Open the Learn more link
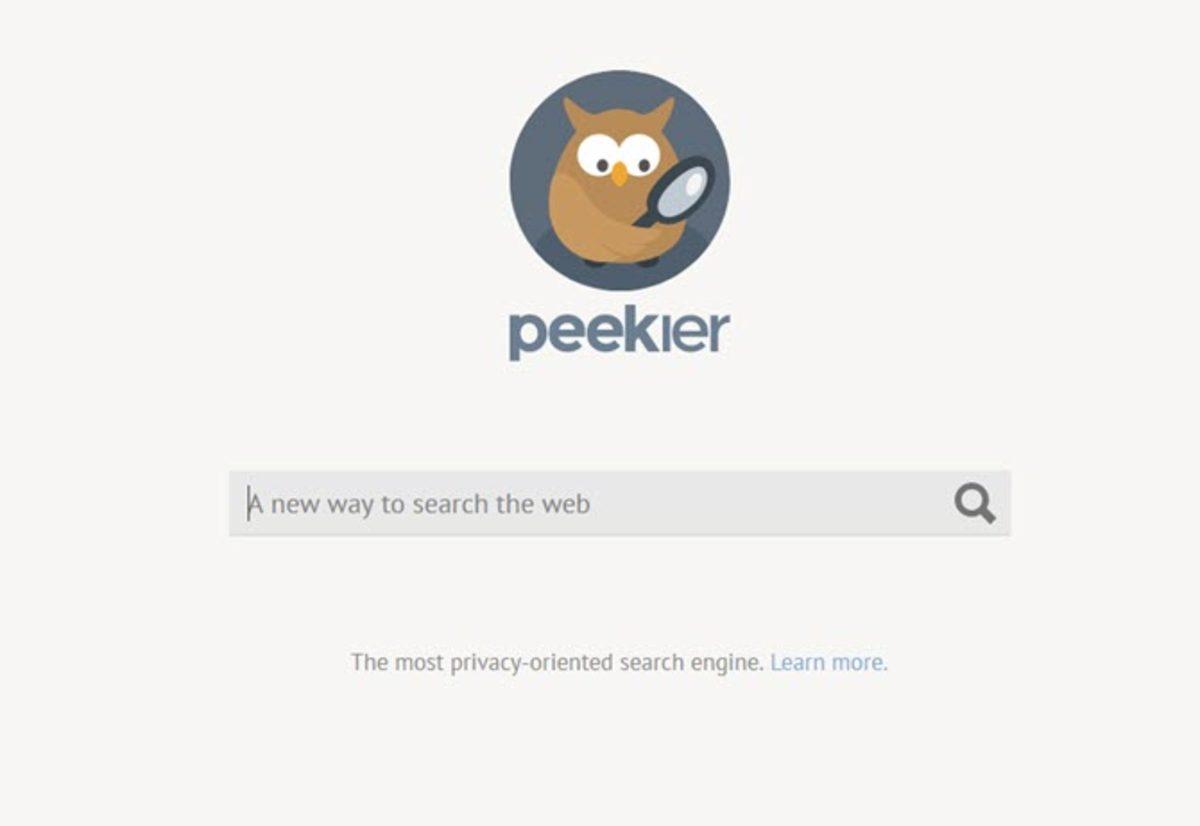The width and height of the screenshot is (1200, 826). tap(828, 662)
